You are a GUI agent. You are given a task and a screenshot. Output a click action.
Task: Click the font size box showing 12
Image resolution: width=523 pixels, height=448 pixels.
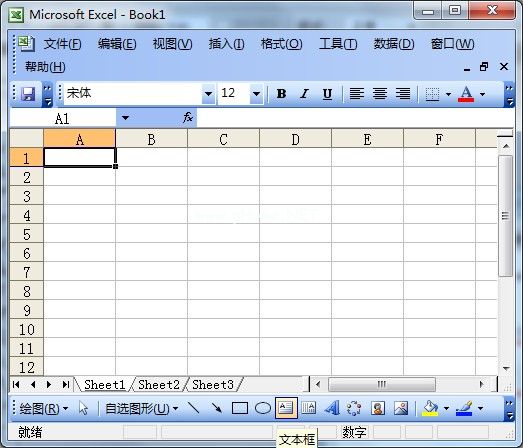[x=234, y=93]
